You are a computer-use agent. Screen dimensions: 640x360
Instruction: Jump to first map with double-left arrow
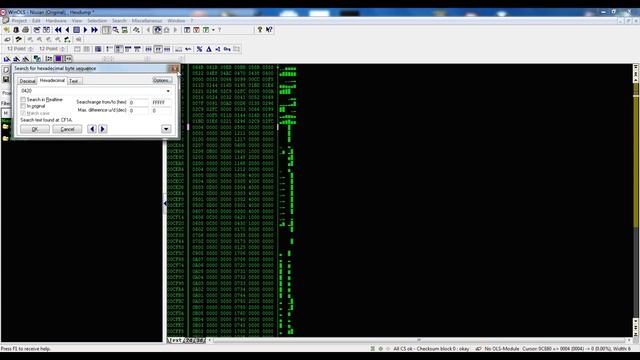point(58,30)
